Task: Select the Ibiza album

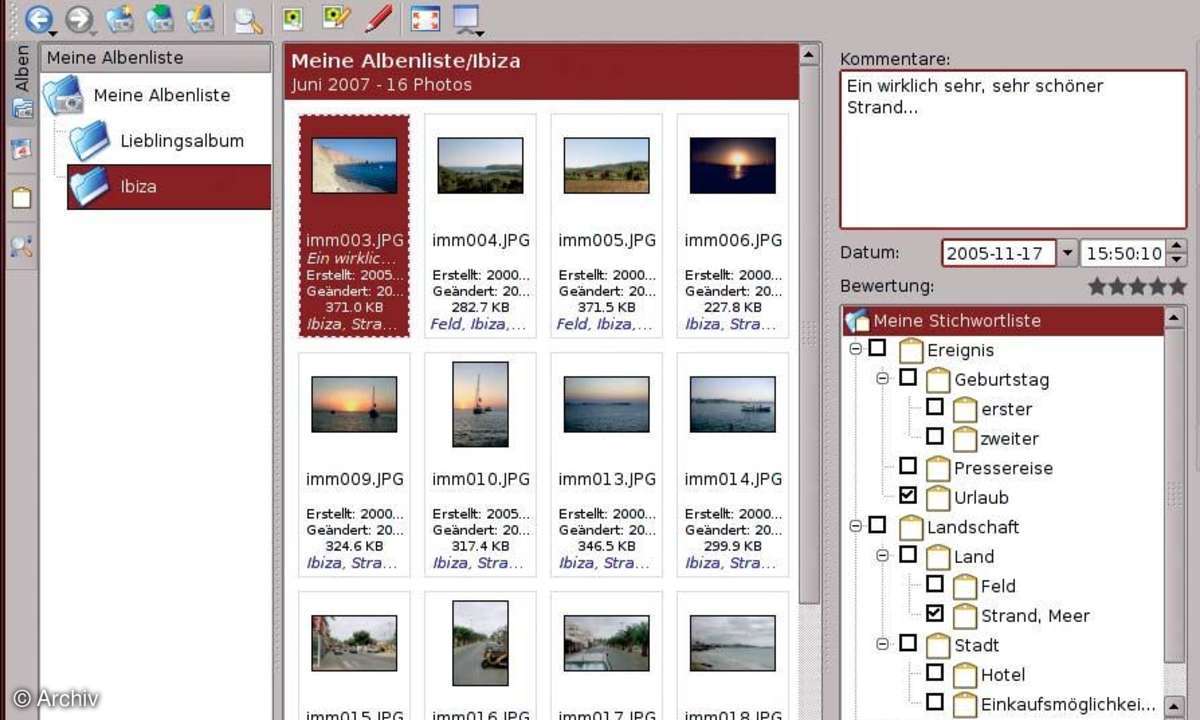Action: [x=169, y=187]
